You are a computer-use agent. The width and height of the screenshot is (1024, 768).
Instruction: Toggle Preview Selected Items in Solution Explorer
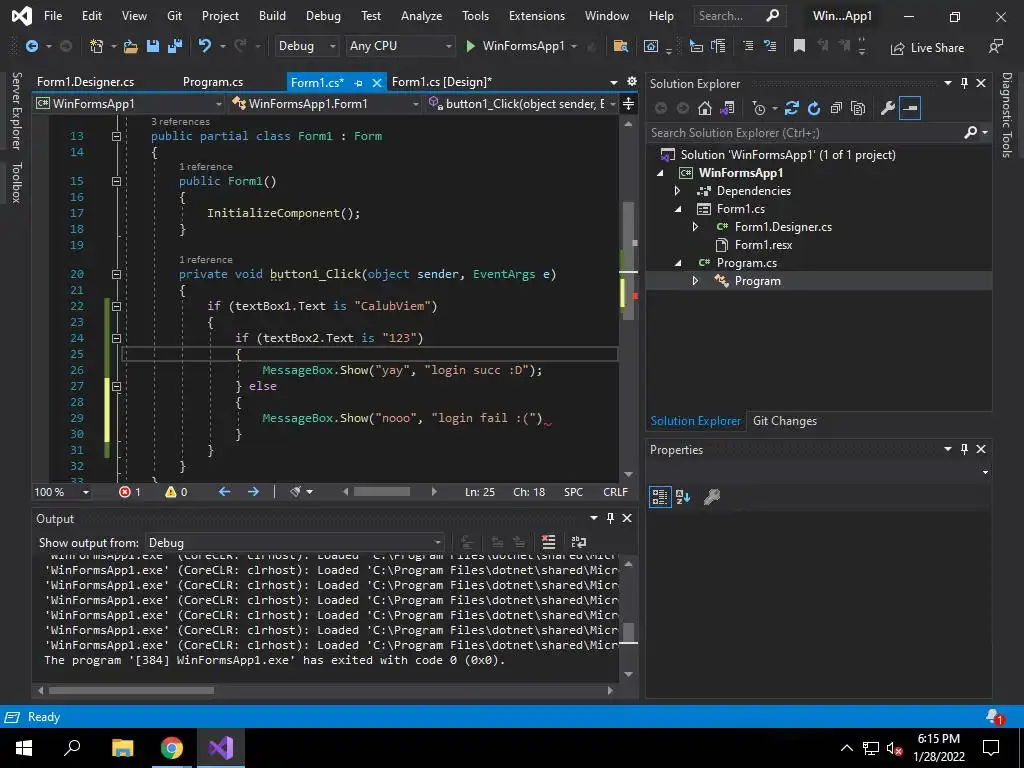(910, 108)
